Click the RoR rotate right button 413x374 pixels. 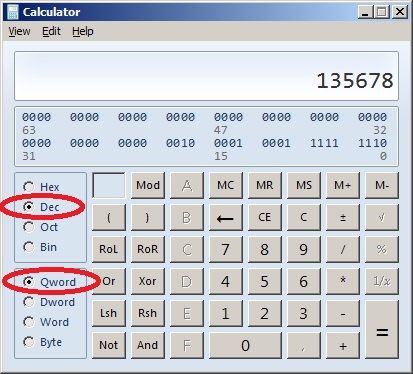click(x=148, y=249)
